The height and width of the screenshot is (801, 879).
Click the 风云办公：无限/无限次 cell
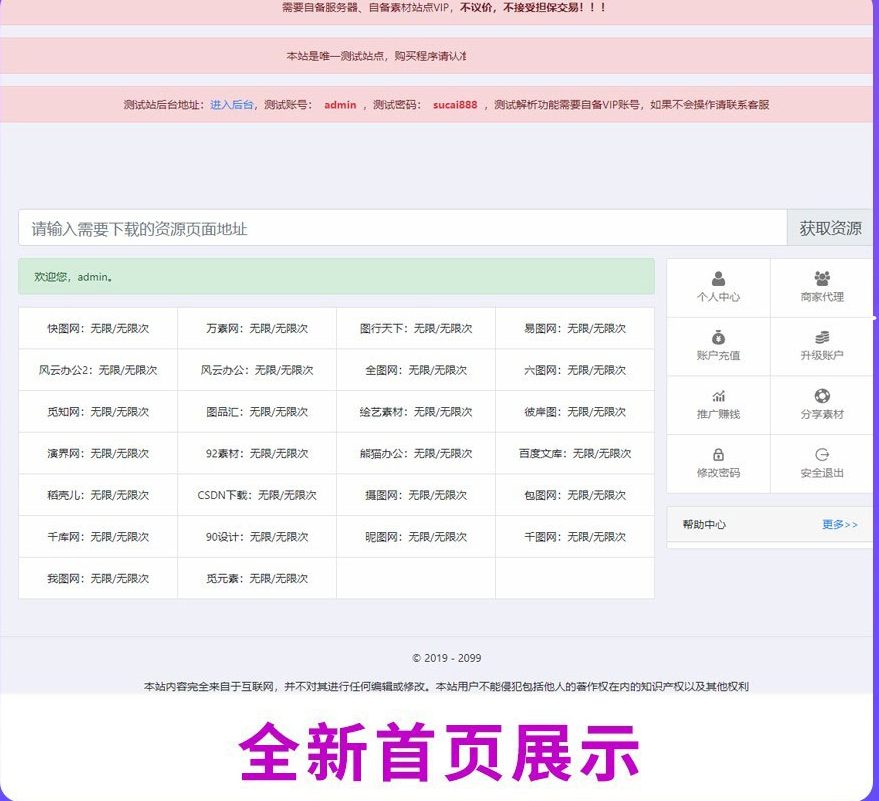tap(257, 370)
